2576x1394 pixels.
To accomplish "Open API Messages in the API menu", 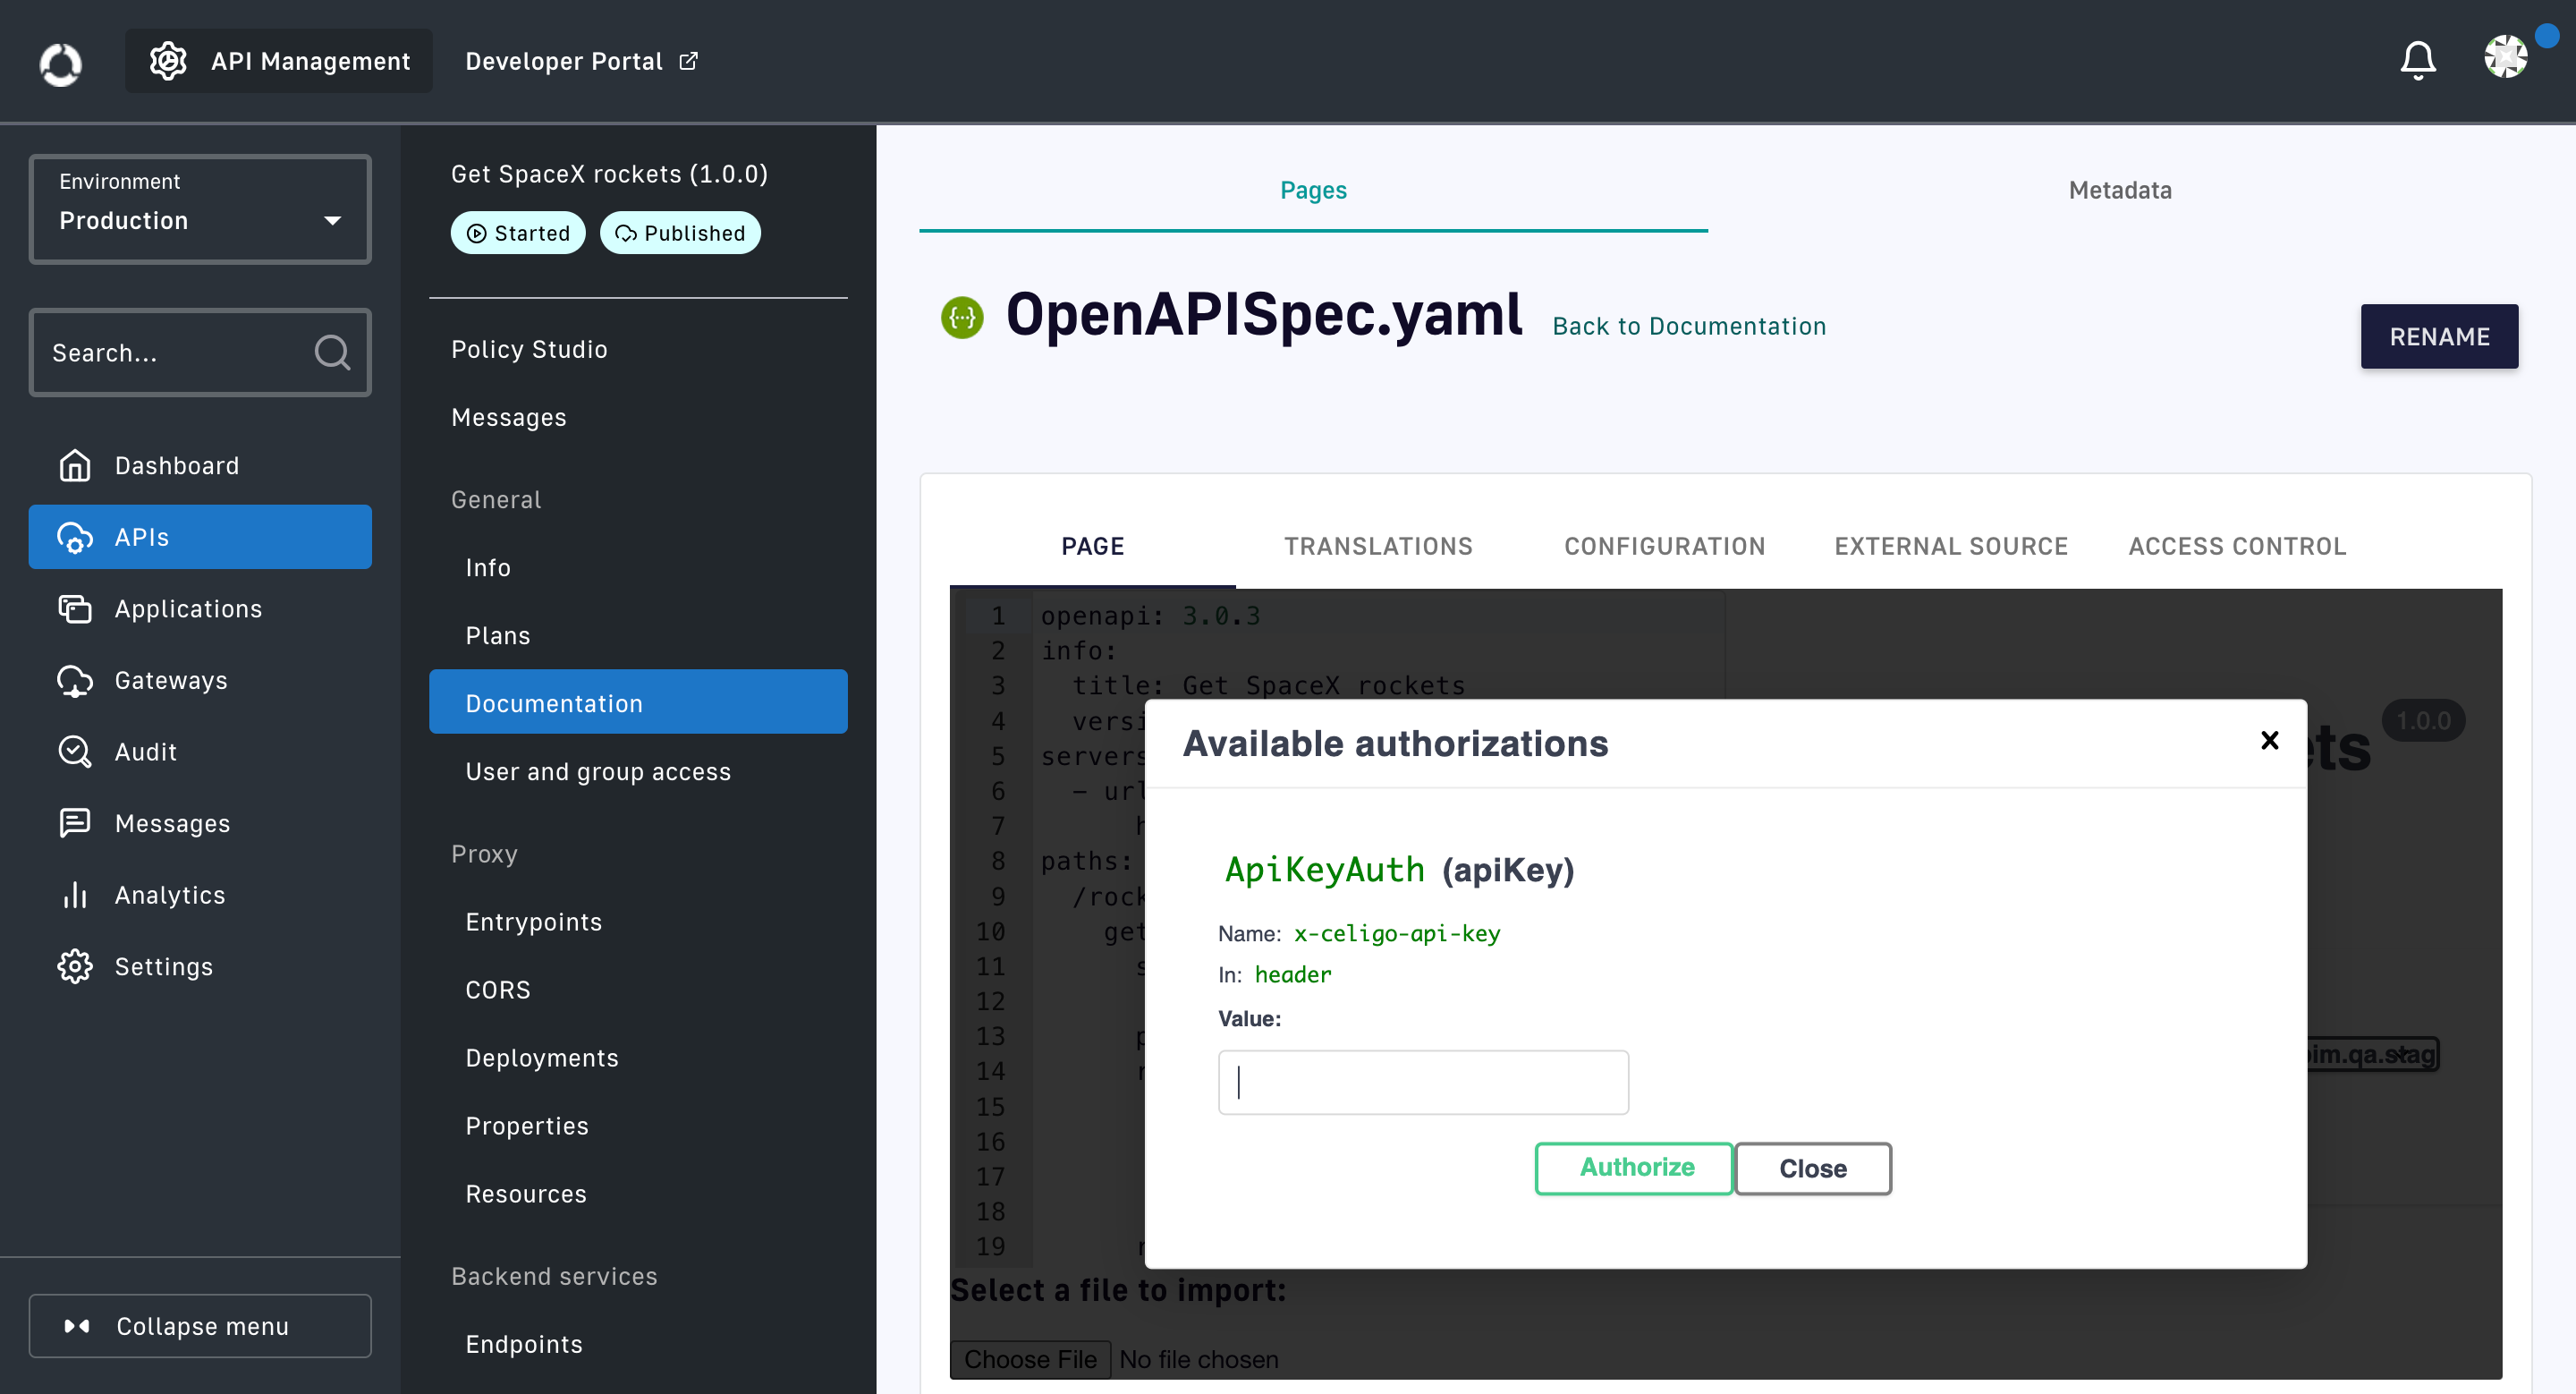I will pyautogui.click(x=638, y=417).
